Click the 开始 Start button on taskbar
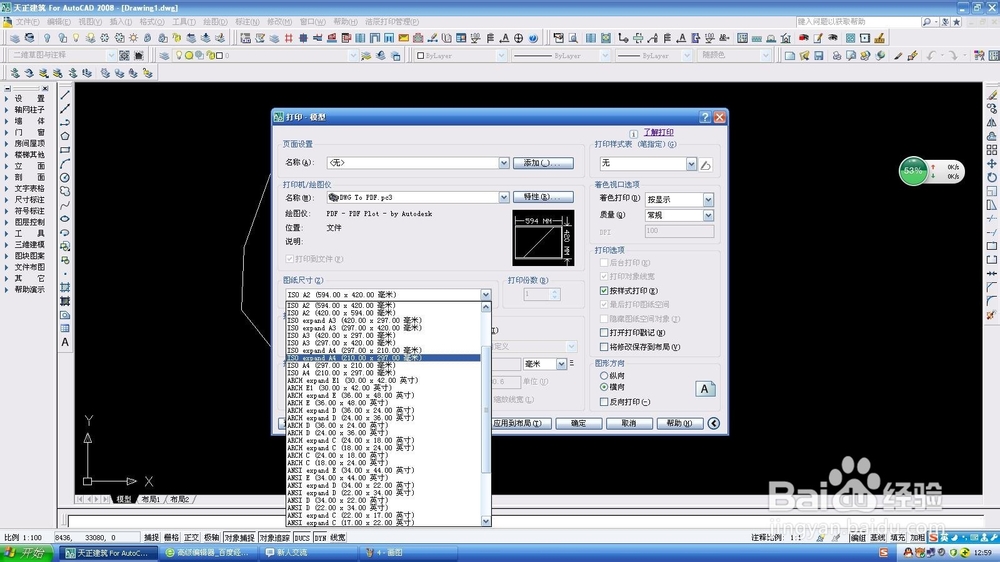This screenshot has height=562, width=1000. [x=26, y=552]
